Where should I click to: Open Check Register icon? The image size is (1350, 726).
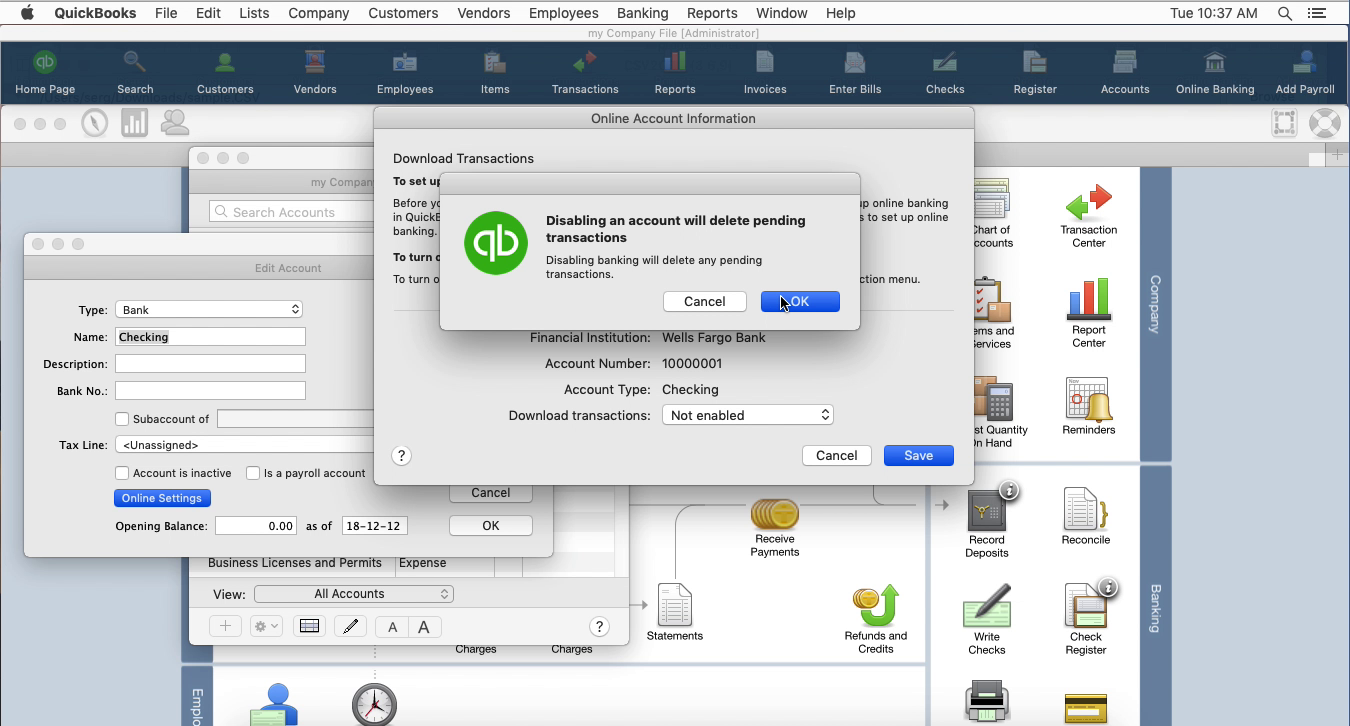(1087, 618)
